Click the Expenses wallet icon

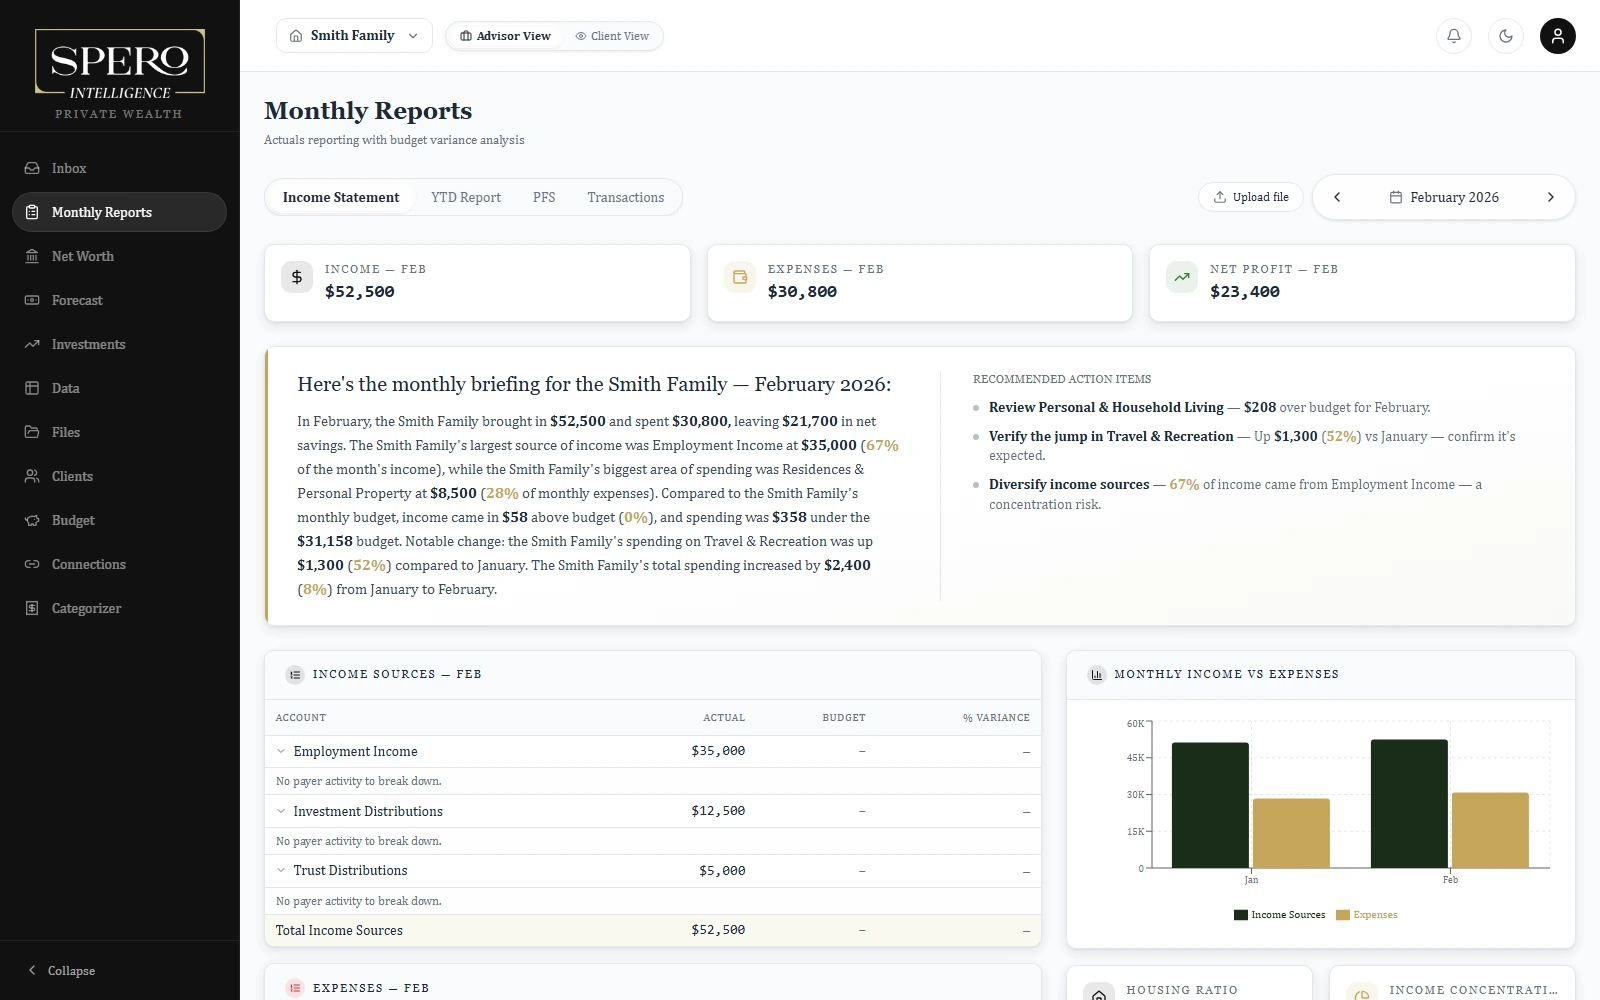(x=740, y=277)
